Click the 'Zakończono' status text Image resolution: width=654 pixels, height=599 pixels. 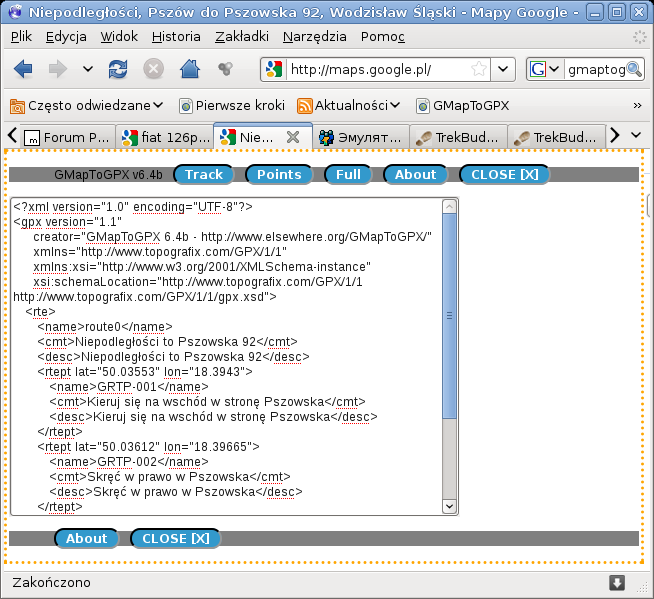[x=51, y=583]
